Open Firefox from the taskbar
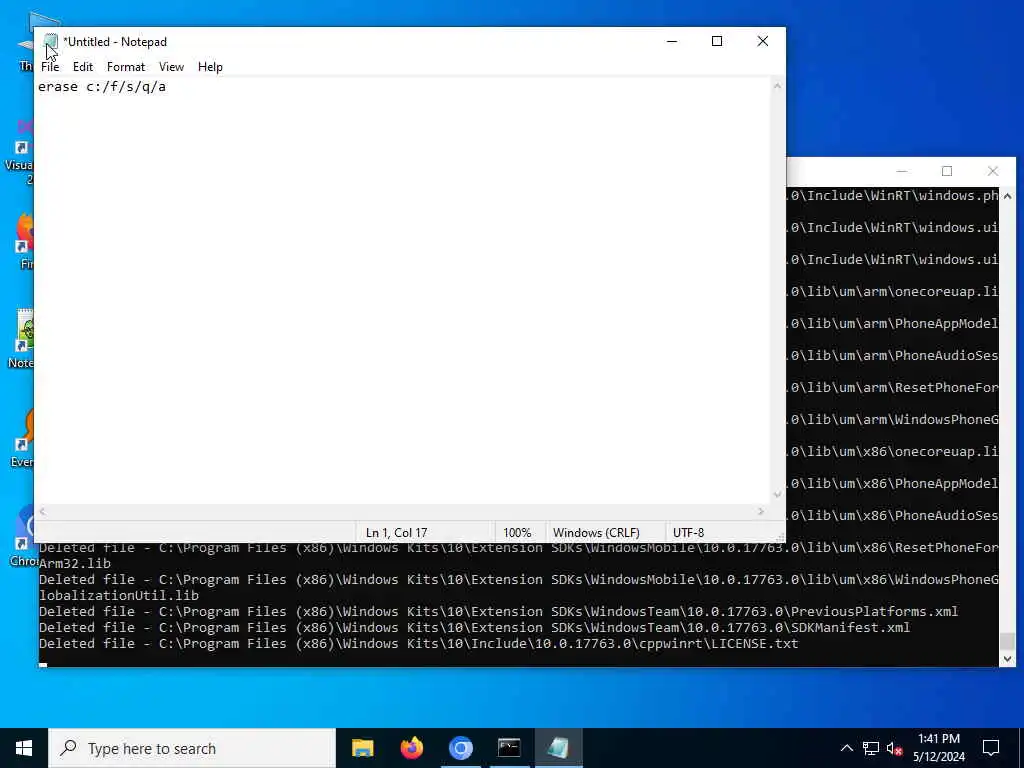 tap(411, 748)
